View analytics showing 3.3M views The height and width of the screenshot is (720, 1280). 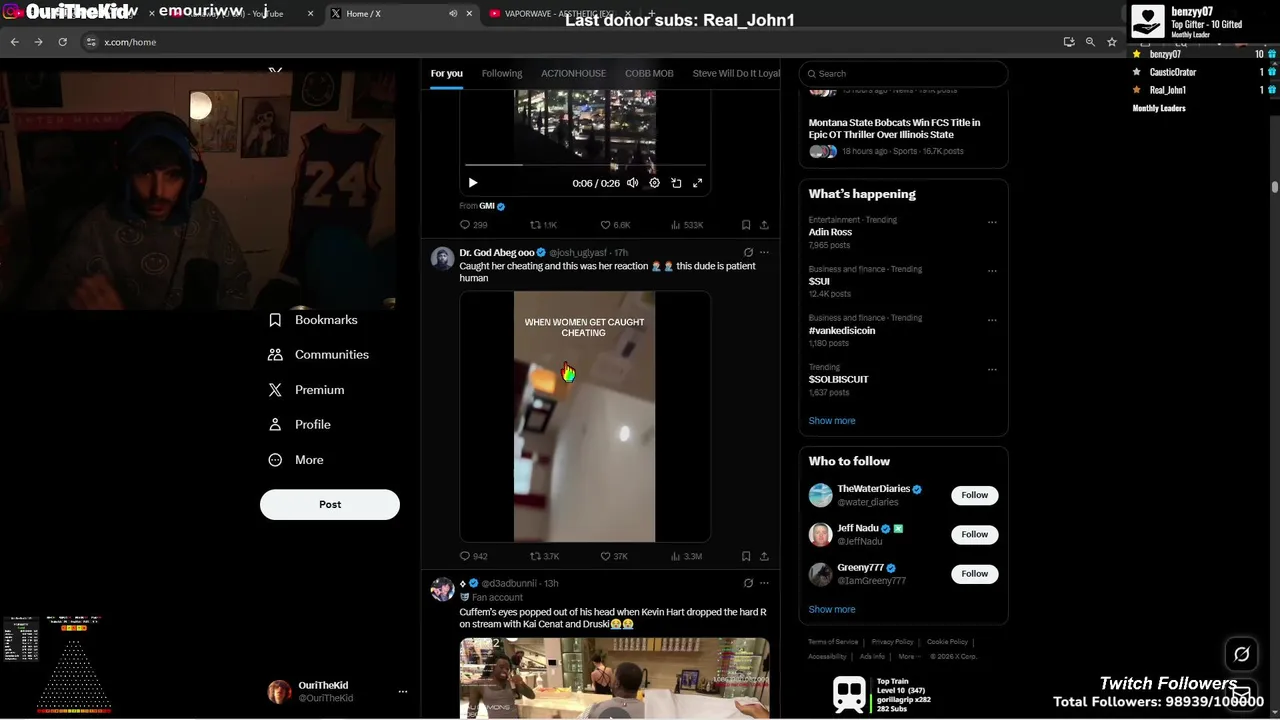point(687,556)
